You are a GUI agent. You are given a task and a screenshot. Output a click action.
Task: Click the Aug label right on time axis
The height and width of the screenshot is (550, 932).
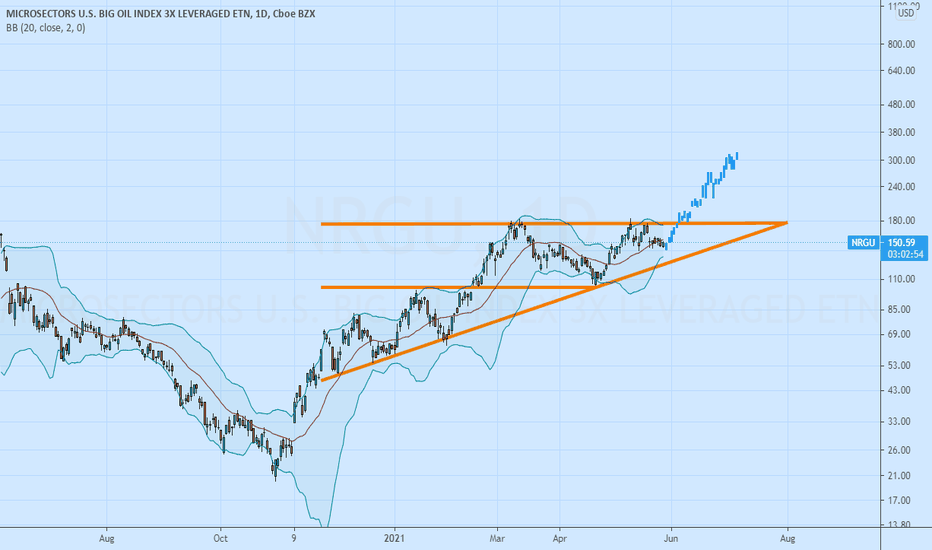coord(788,539)
